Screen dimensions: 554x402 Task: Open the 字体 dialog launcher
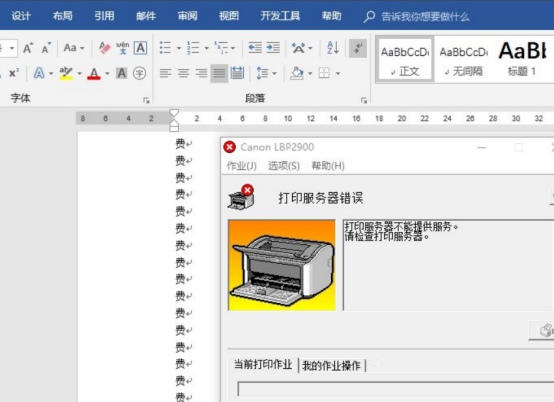coord(146,101)
